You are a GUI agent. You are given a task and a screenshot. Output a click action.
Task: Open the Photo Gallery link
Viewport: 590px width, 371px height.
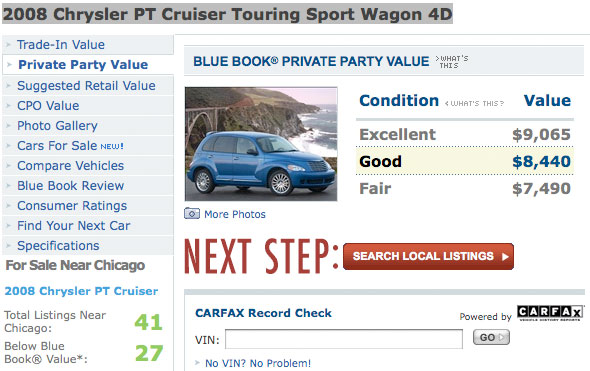tap(57, 126)
